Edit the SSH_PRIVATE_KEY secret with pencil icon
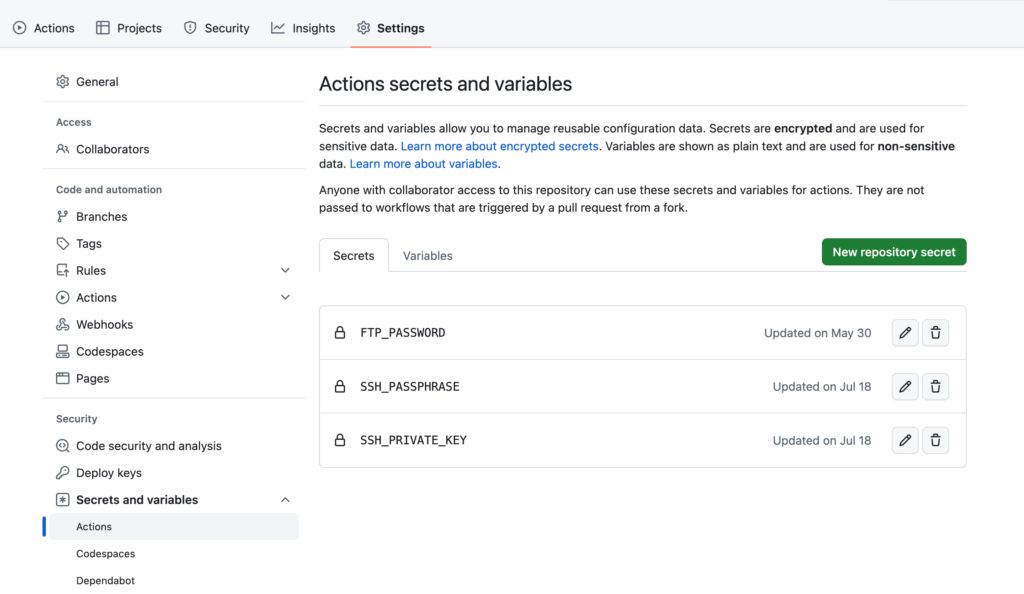Screen dimensions: 1024x594 pos(904,440)
